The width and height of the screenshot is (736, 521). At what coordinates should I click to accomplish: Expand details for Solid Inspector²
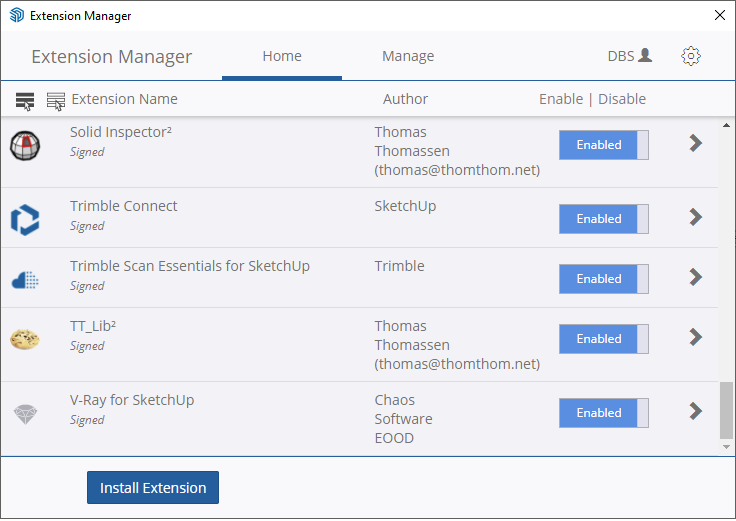(x=696, y=143)
